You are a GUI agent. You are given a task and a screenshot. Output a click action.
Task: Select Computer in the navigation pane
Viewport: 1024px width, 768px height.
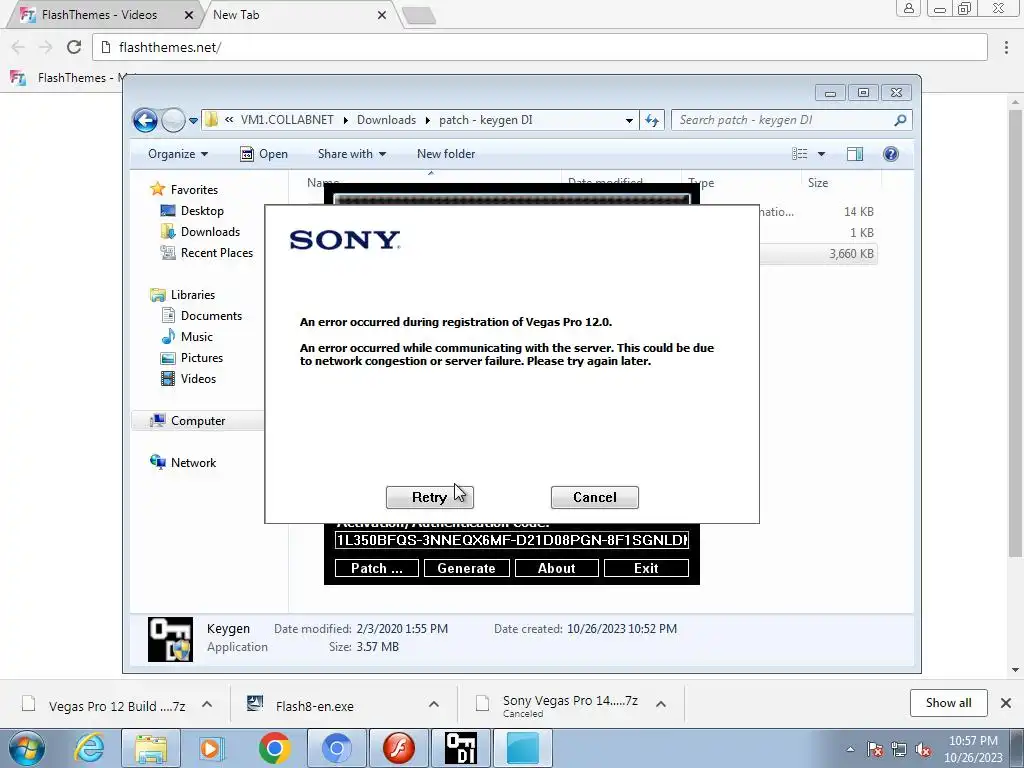(x=198, y=421)
